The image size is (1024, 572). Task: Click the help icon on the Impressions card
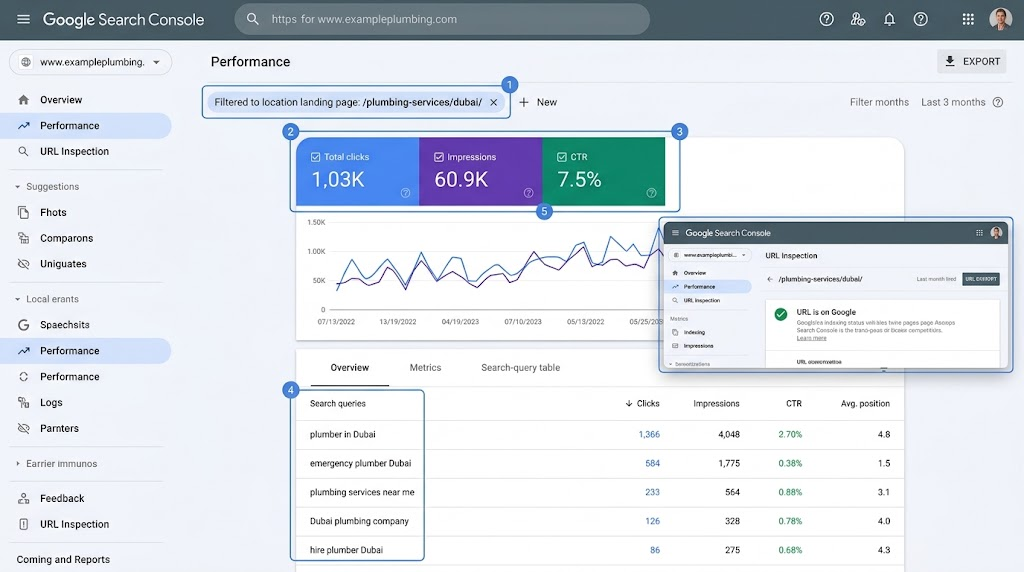(x=528, y=193)
